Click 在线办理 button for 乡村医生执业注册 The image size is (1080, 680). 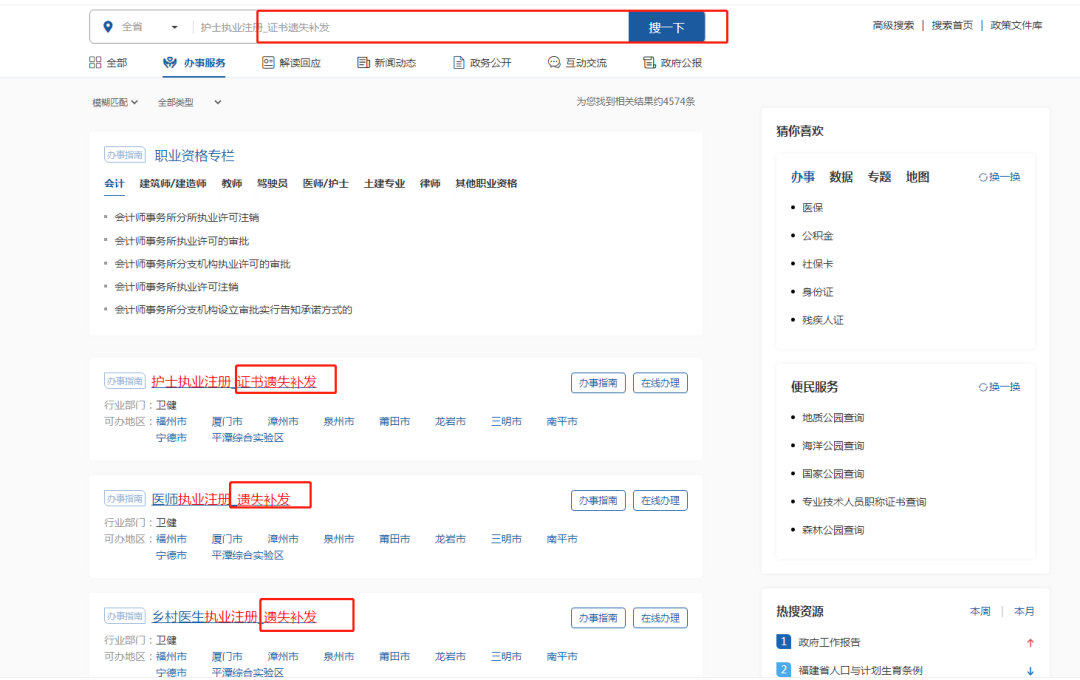pyautogui.click(x=661, y=618)
